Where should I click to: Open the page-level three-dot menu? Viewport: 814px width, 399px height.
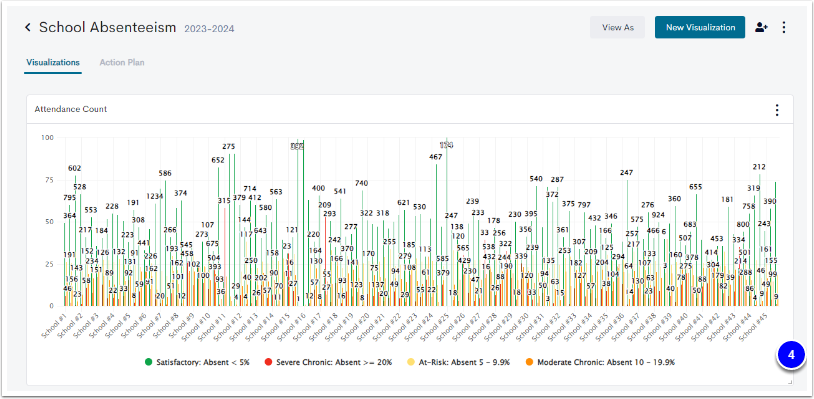[x=784, y=27]
